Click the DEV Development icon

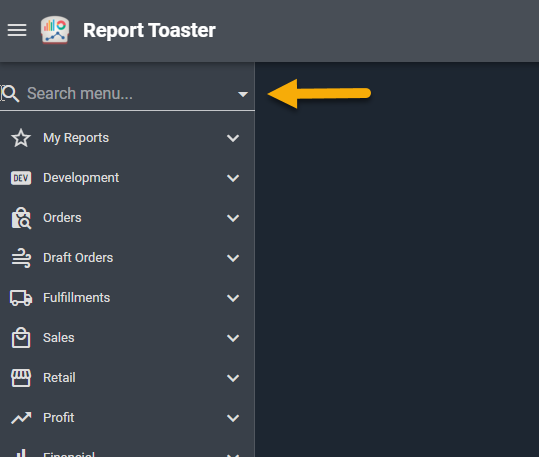(21, 178)
